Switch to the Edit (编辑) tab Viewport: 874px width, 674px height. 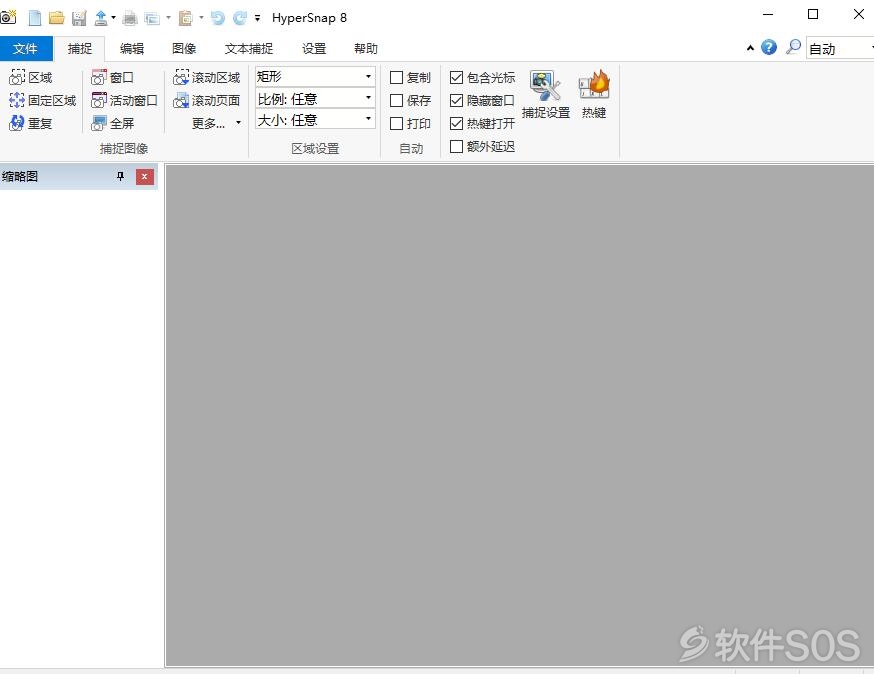(x=132, y=49)
